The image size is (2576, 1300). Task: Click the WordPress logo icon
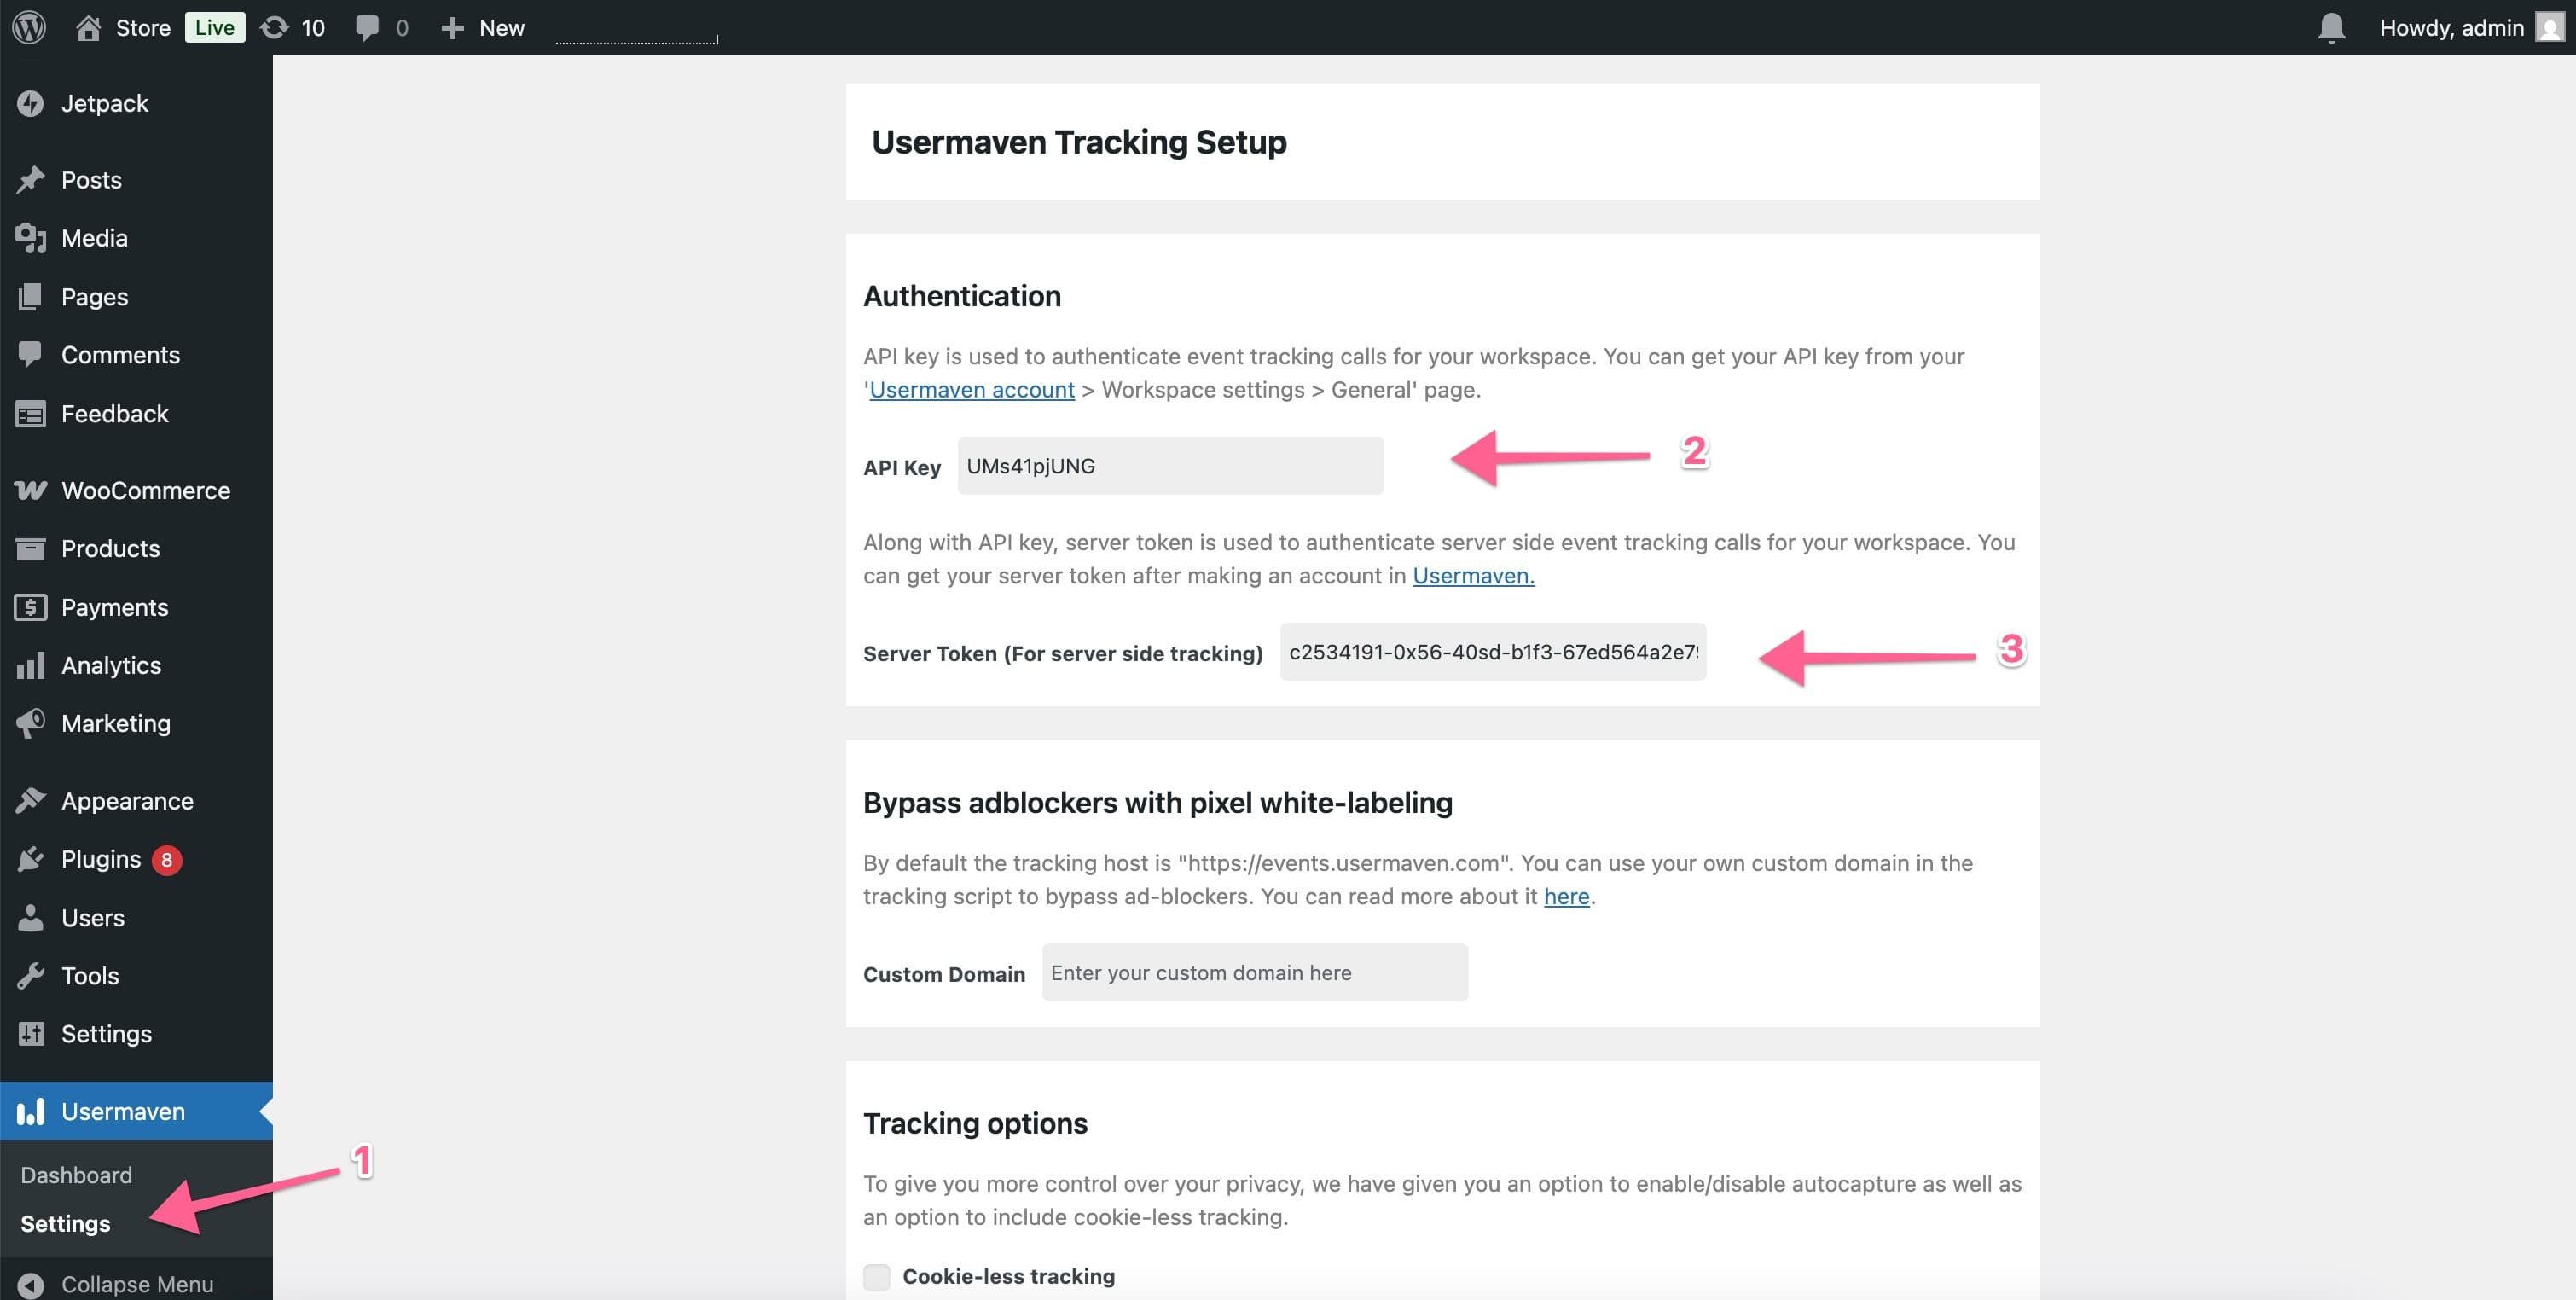pyautogui.click(x=29, y=27)
